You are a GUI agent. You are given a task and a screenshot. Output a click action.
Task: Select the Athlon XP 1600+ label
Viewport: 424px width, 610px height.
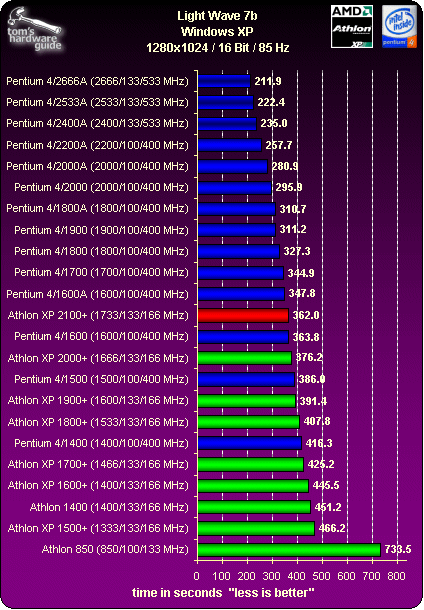pyautogui.click(x=98, y=485)
